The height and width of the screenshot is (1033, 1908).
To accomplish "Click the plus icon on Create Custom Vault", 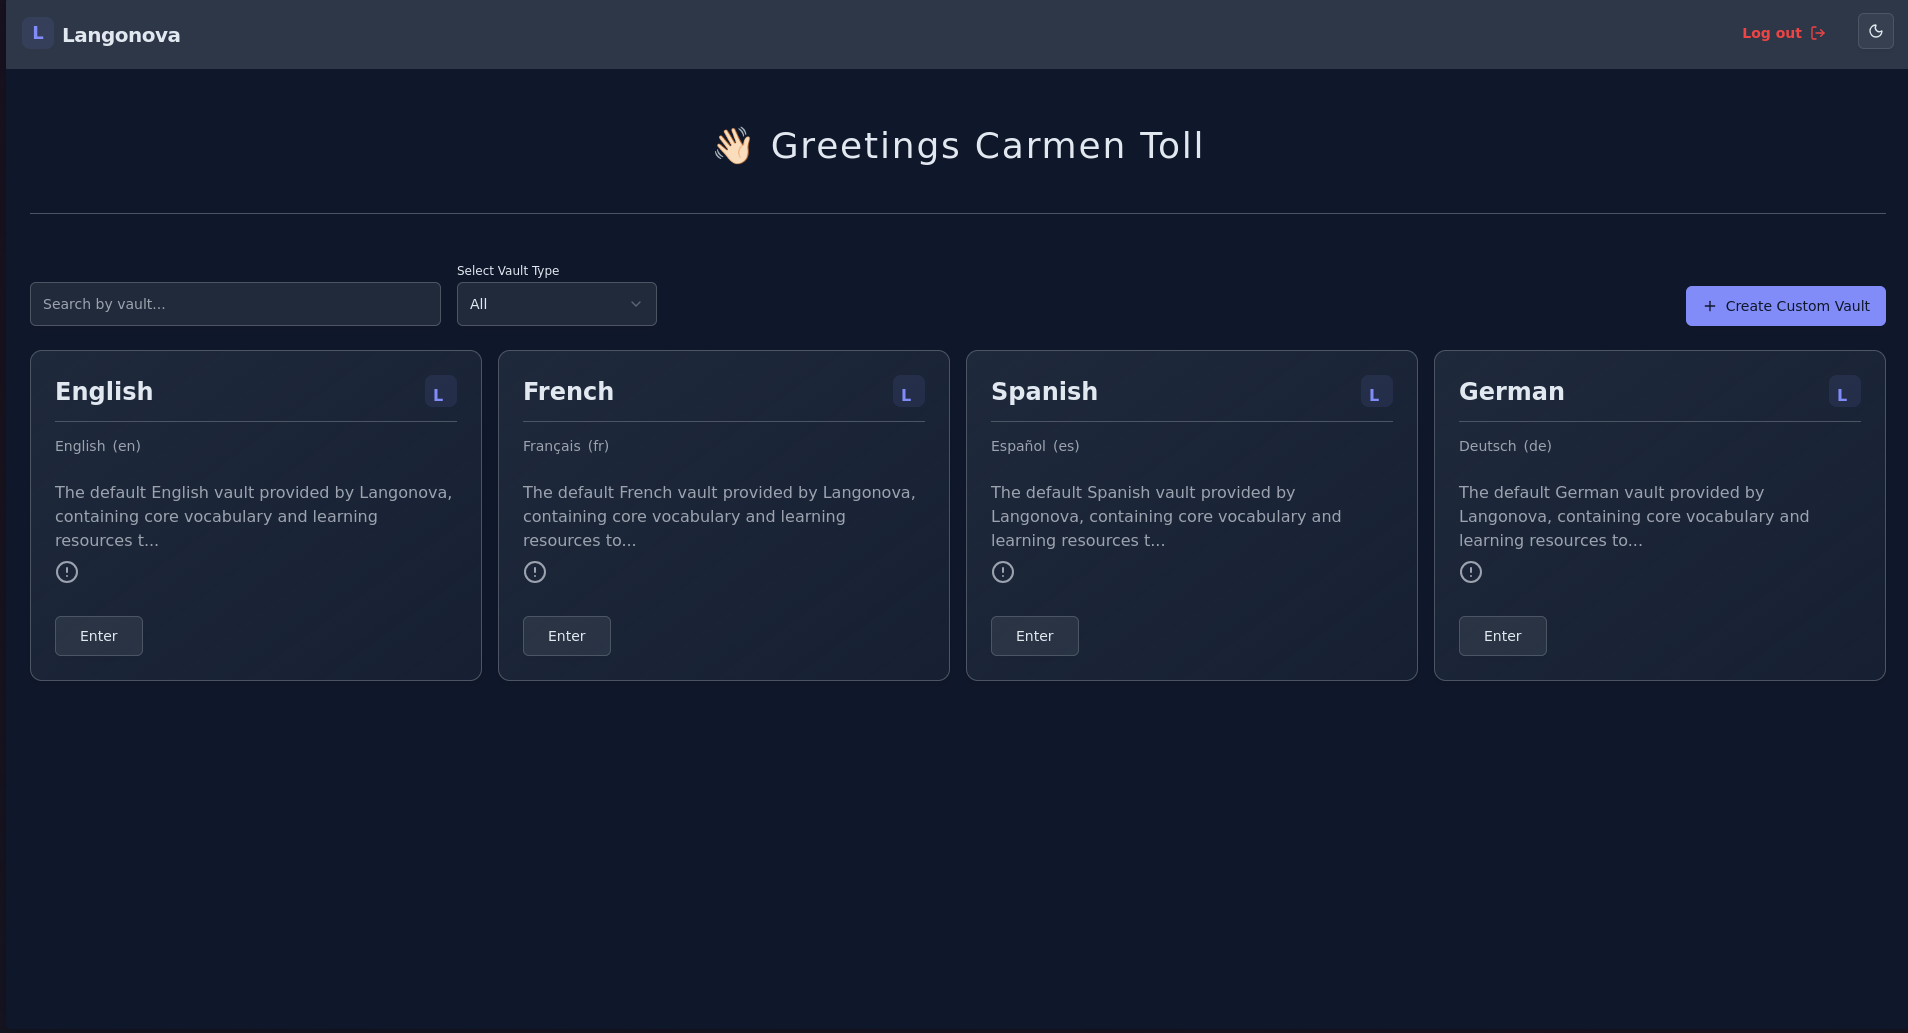I will click(x=1708, y=306).
